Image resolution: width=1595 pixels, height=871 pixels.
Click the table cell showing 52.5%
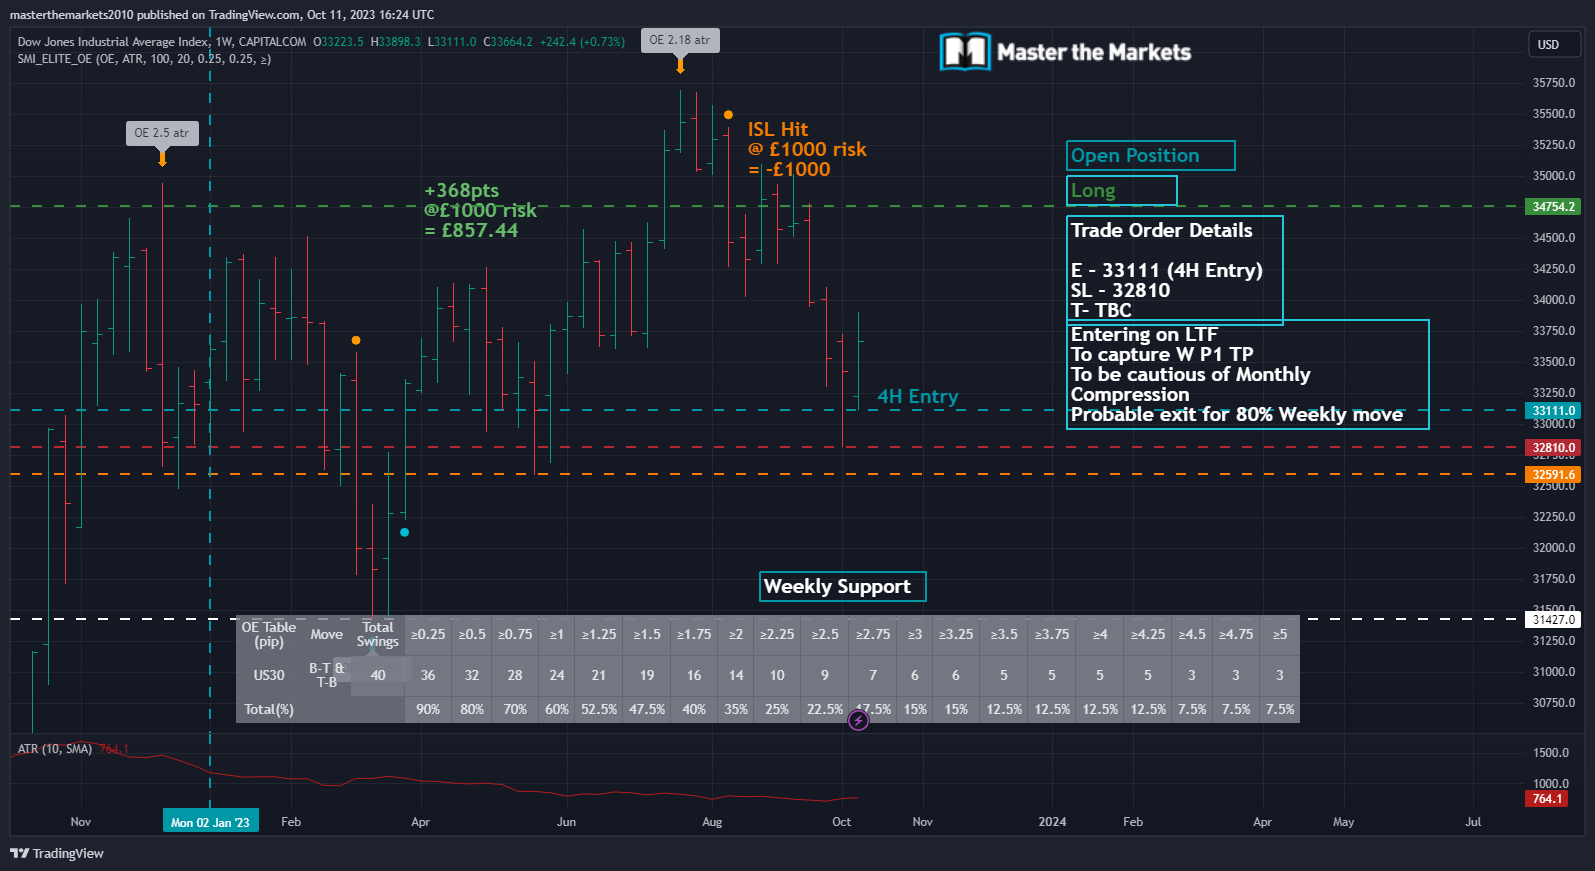(x=599, y=710)
